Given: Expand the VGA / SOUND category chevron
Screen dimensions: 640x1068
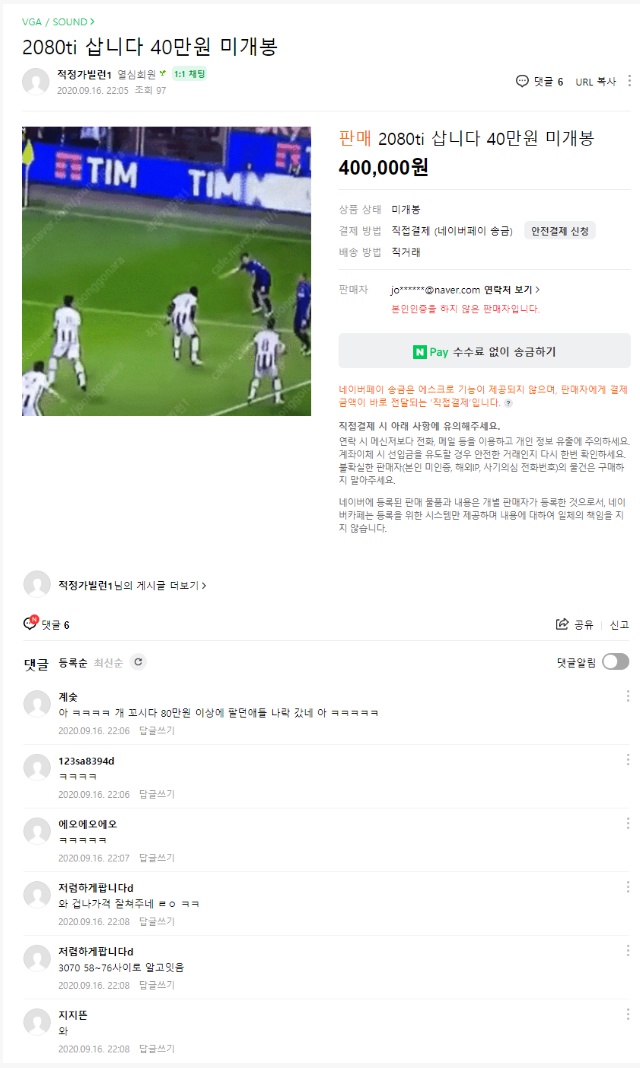Looking at the screenshot, I should 93,22.
